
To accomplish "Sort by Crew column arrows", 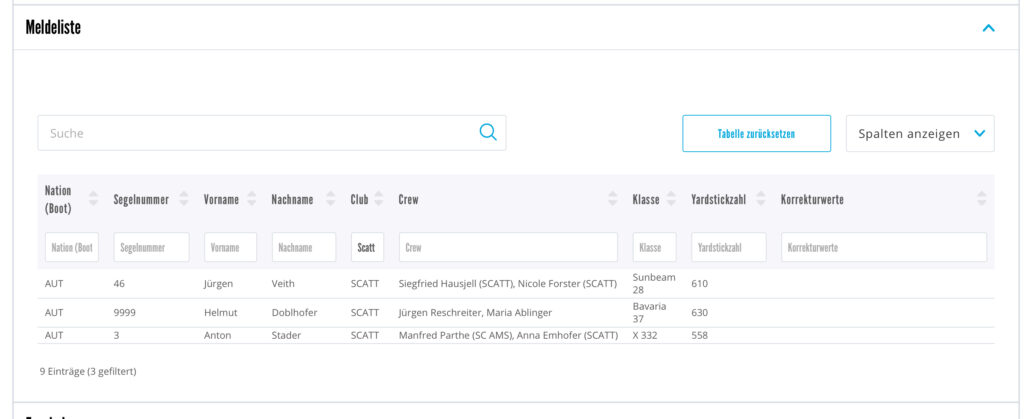I will [613, 198].
